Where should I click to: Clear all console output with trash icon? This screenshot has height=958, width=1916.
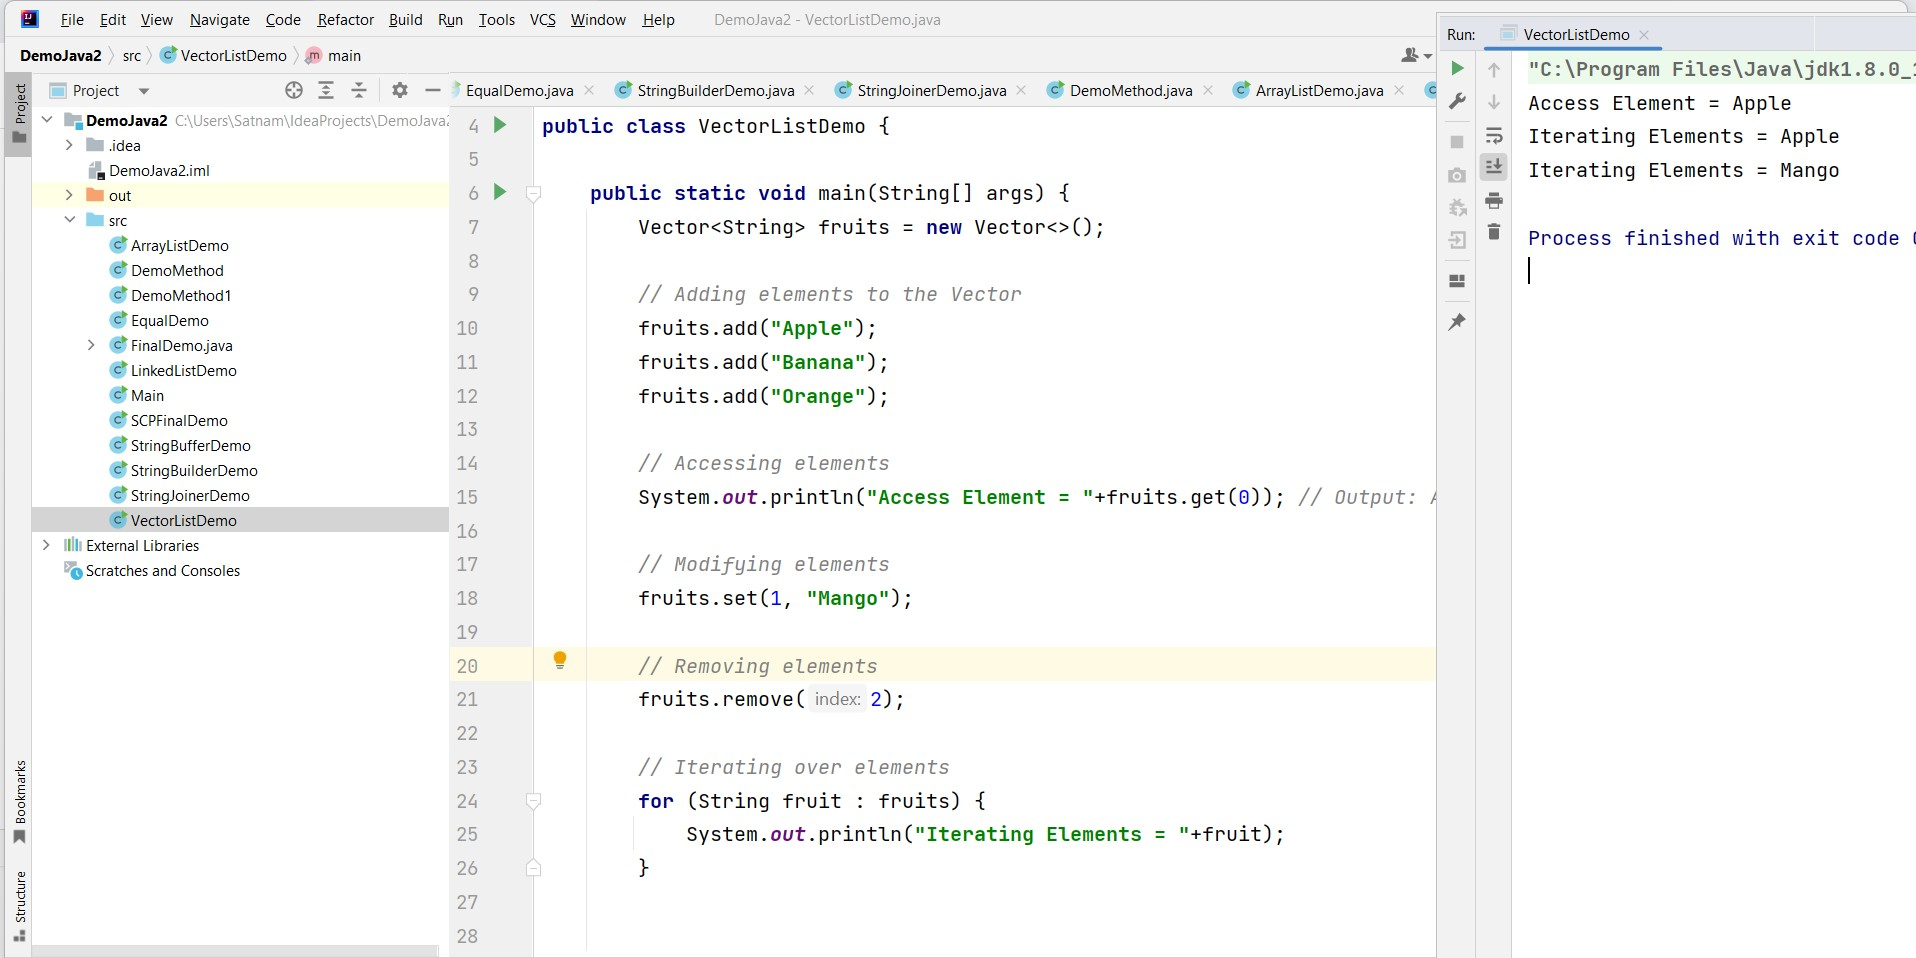(1494, 232)
